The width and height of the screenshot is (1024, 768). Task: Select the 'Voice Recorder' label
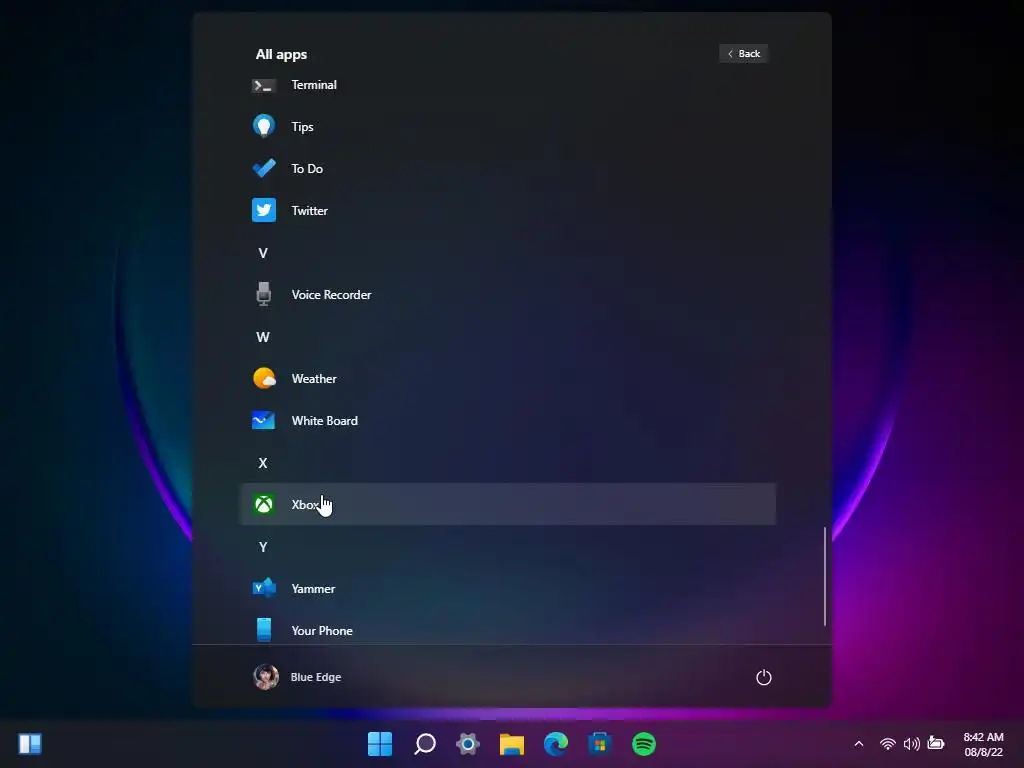coord(331,295)
